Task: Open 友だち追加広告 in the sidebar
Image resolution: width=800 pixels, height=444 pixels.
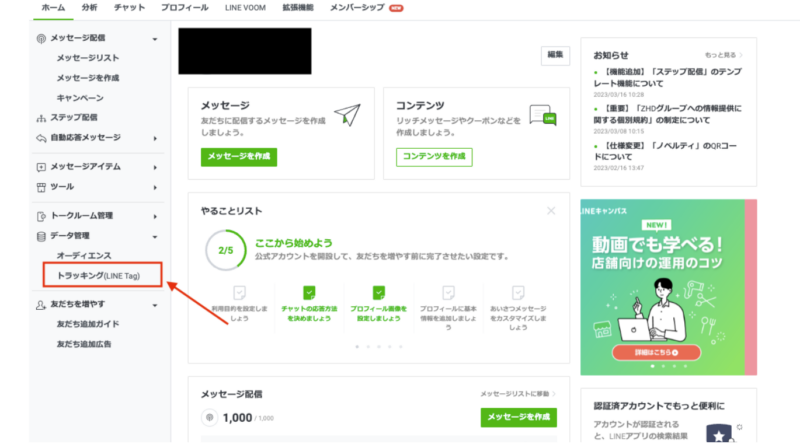Action: pyautogui.click(x=84, y=344)
